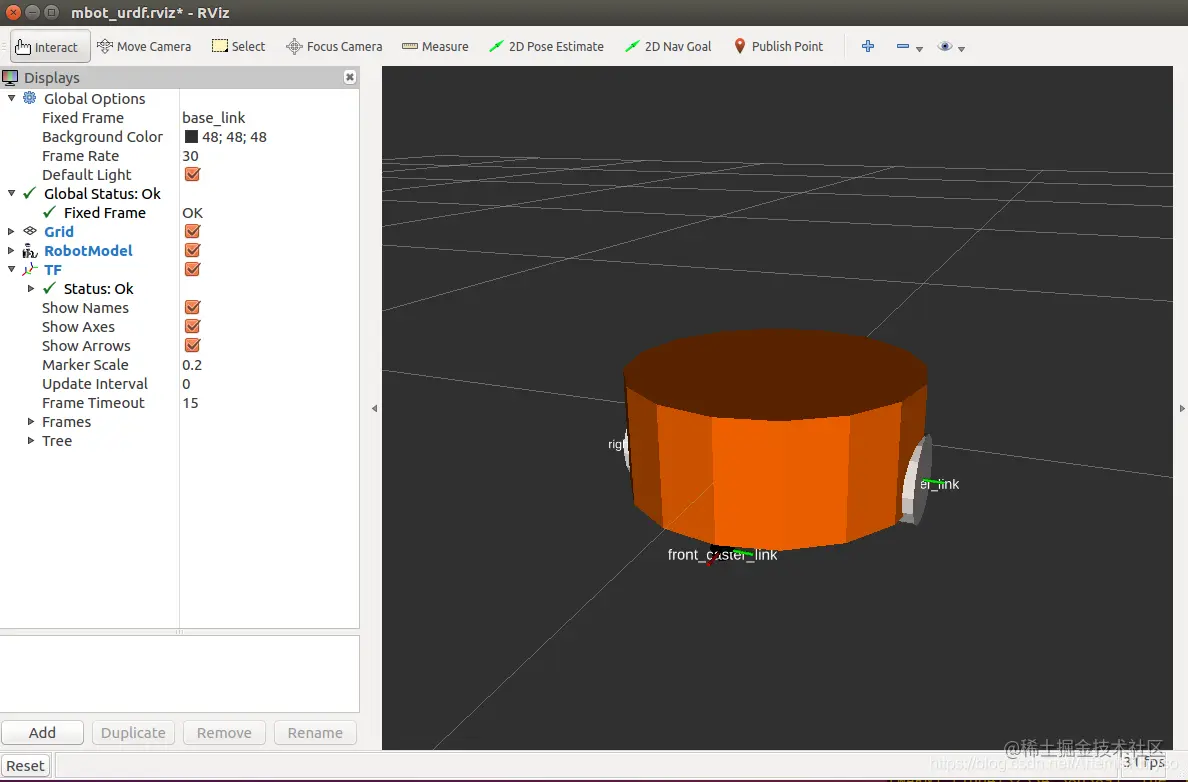Expand the Frames subtree

[30, 421]
